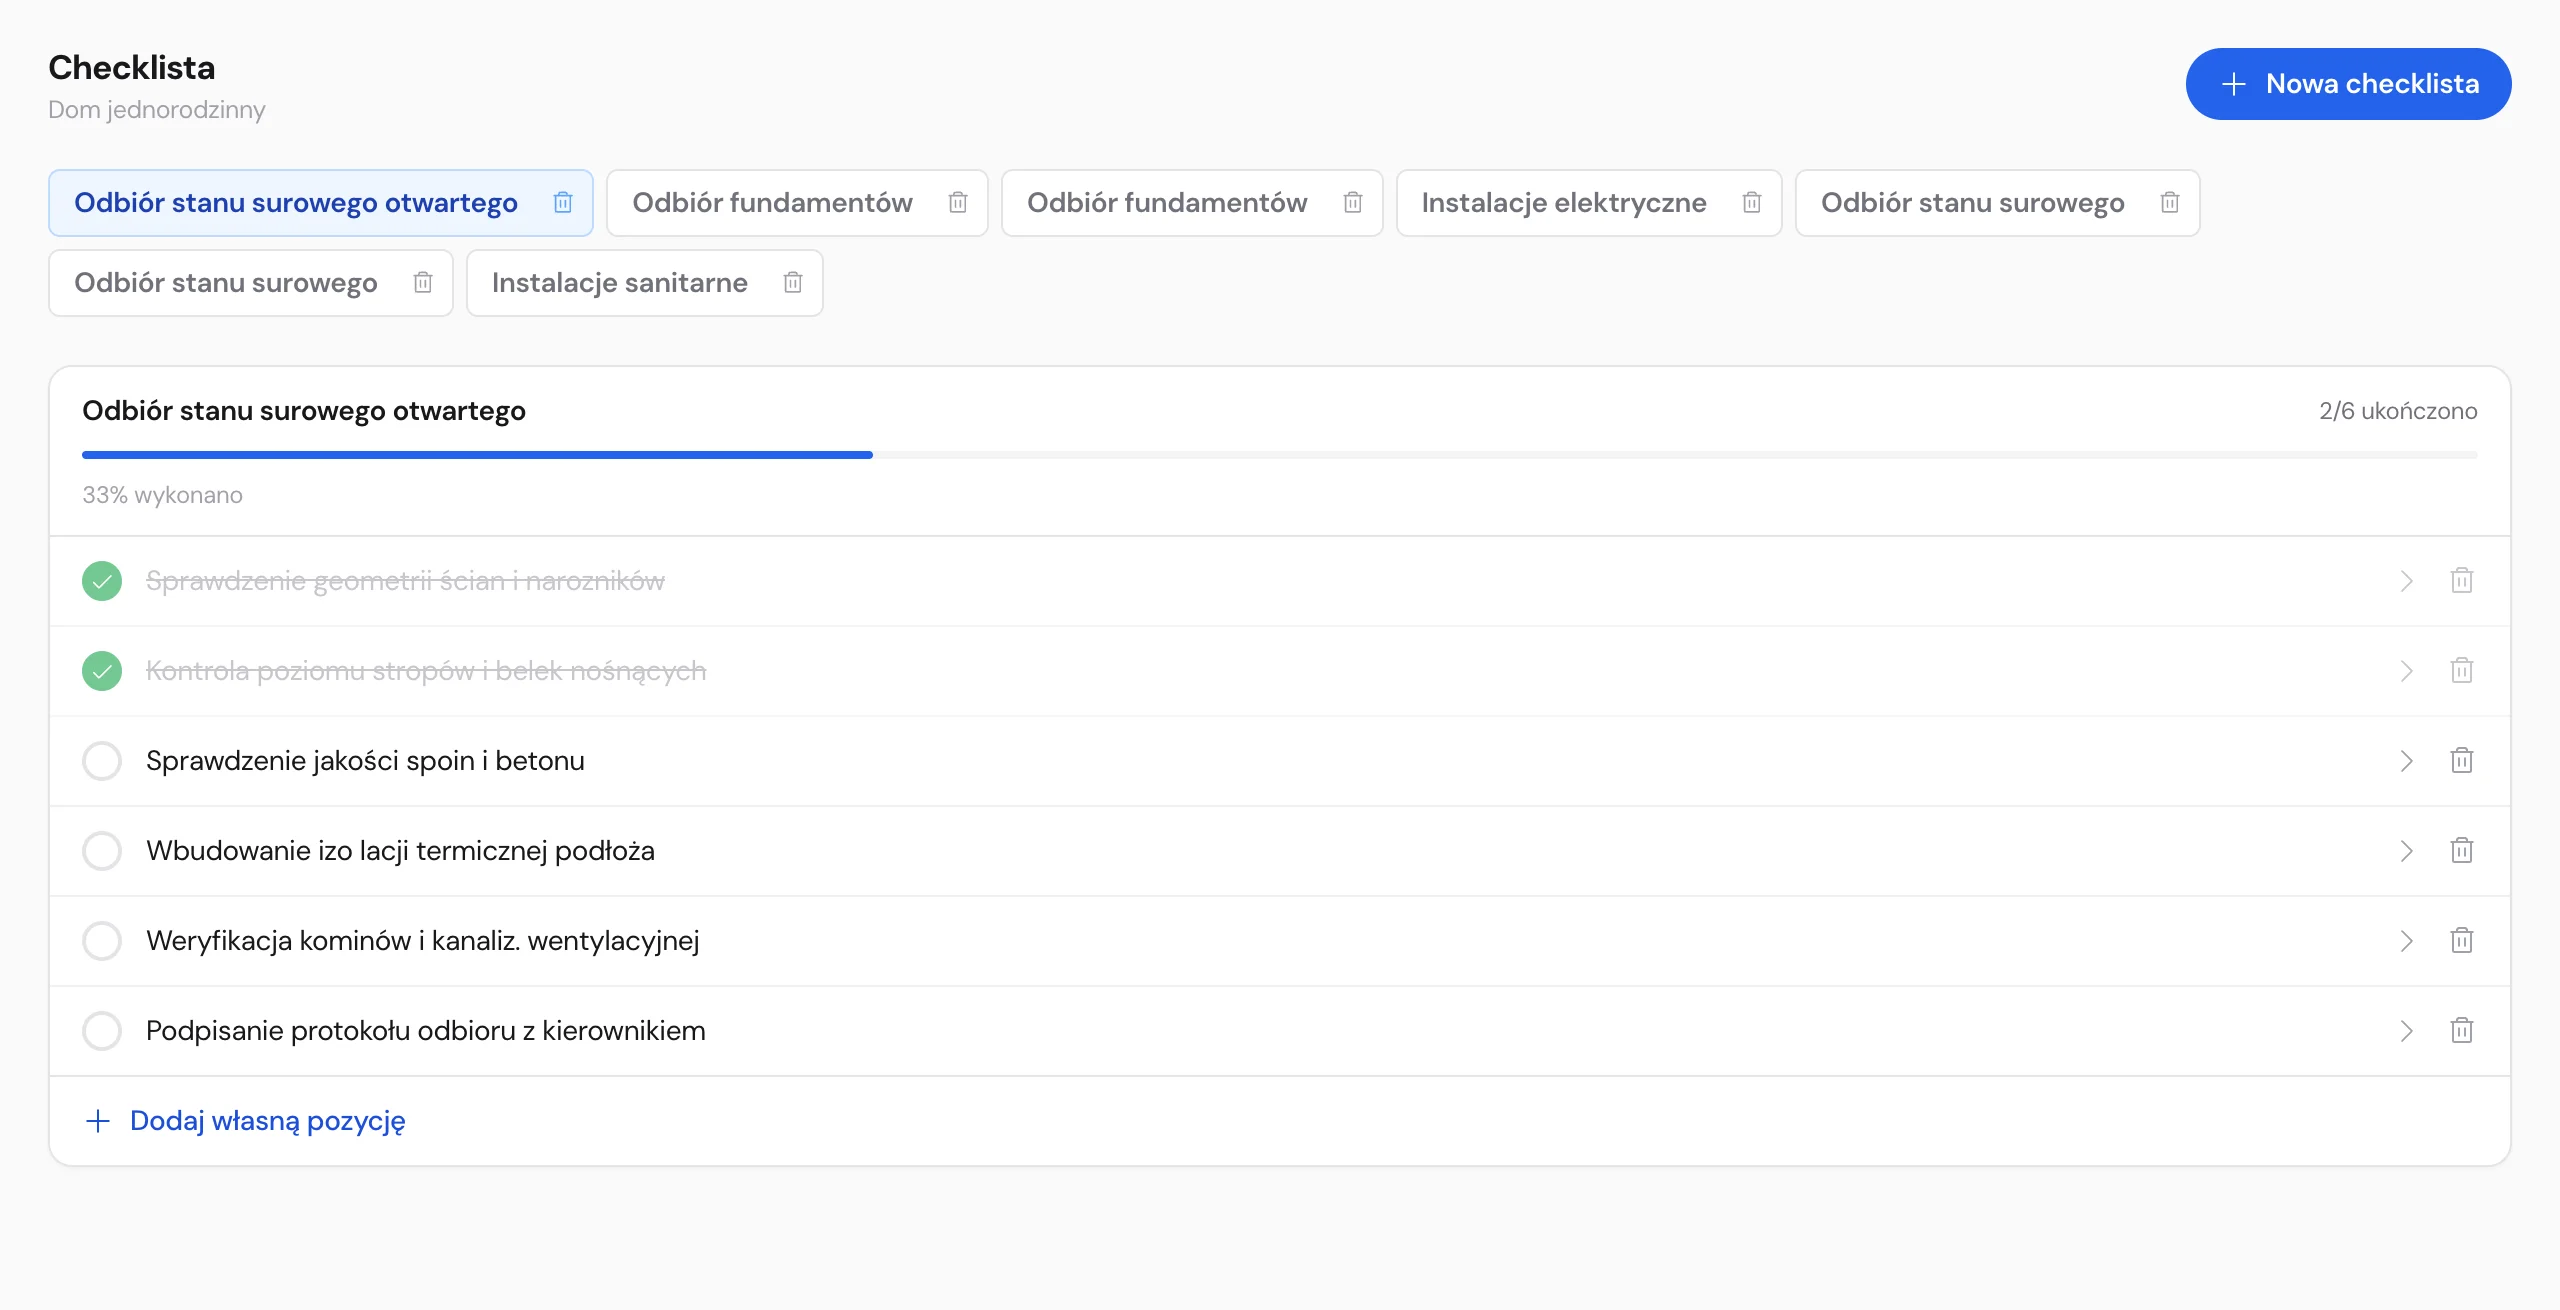2560x1310 pixels.
Task: Click text Wbudowanie izo lacji termicznej podłoża
Action: tap(400, 851)
